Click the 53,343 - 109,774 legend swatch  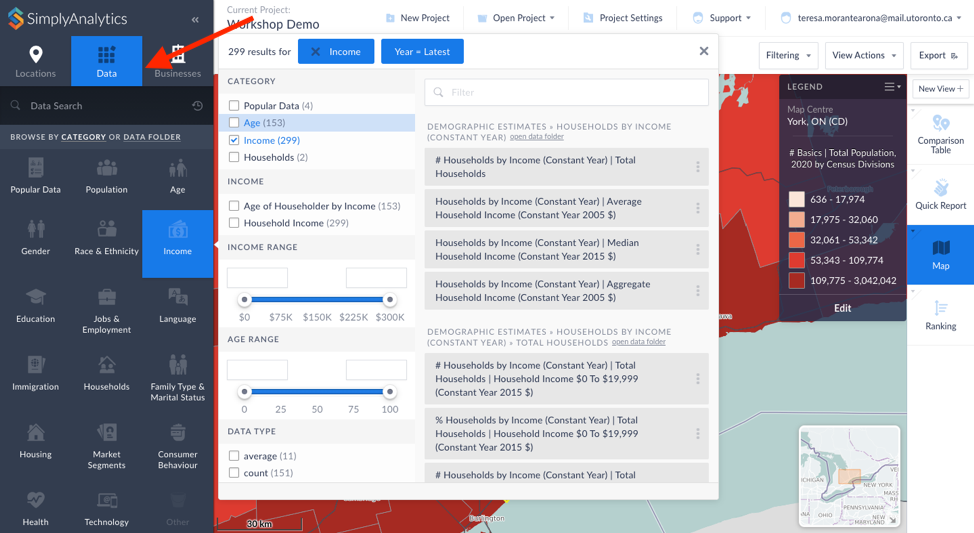[796, 260]
